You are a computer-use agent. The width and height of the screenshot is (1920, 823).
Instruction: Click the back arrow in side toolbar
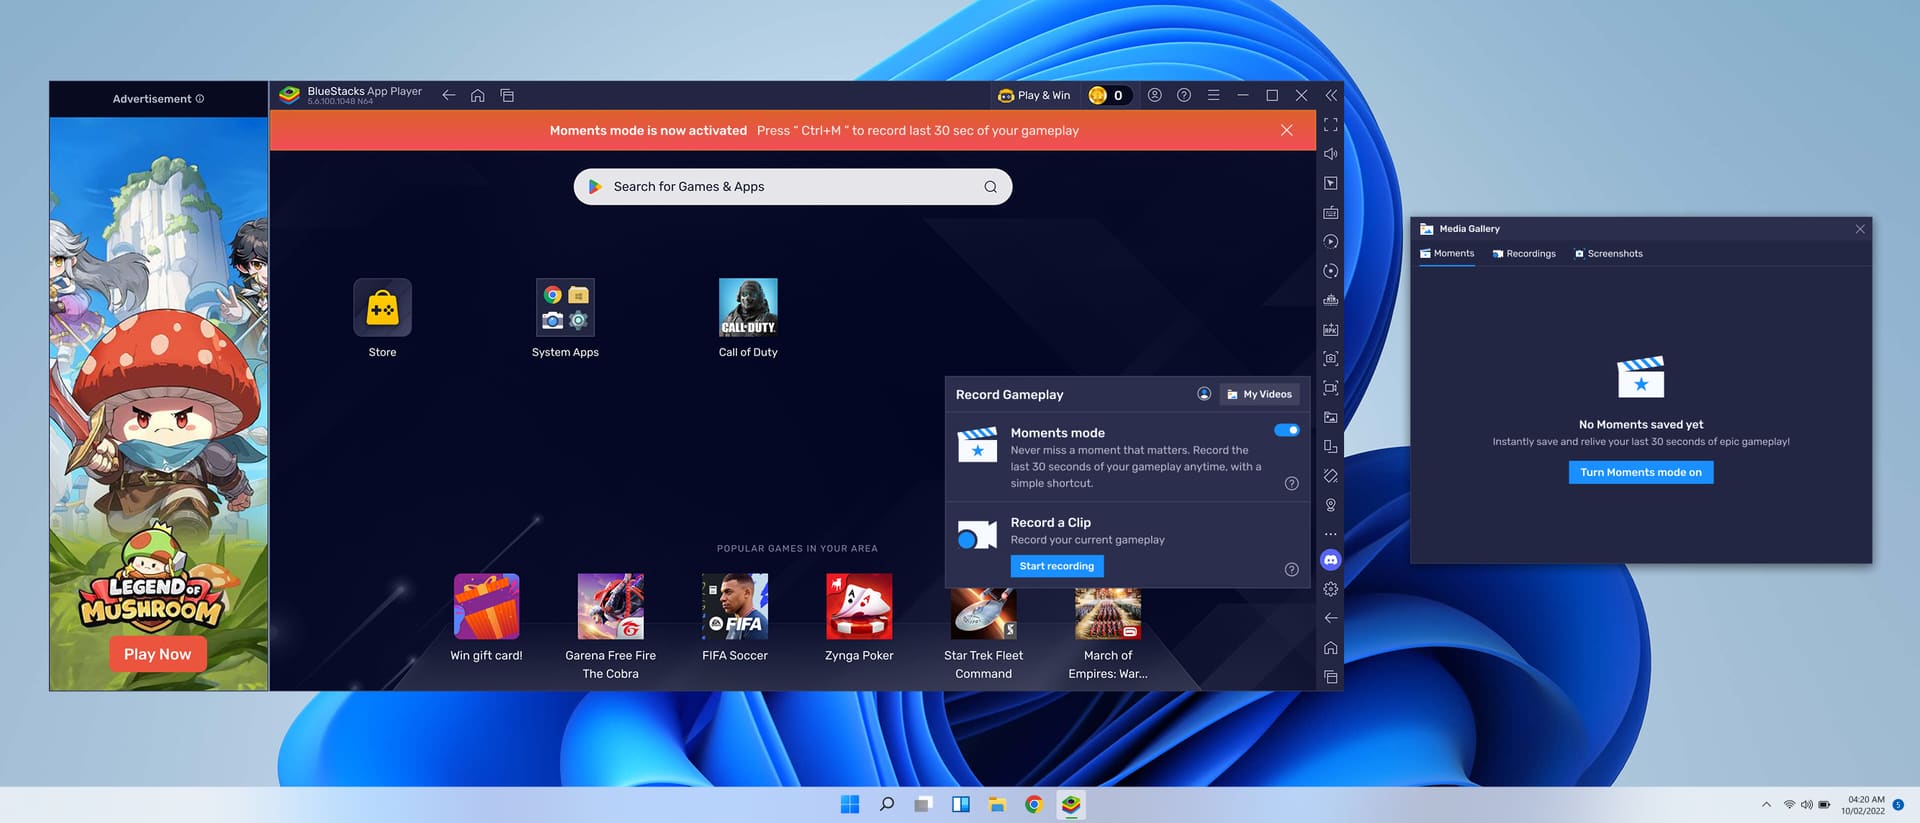click(1330, 618)
